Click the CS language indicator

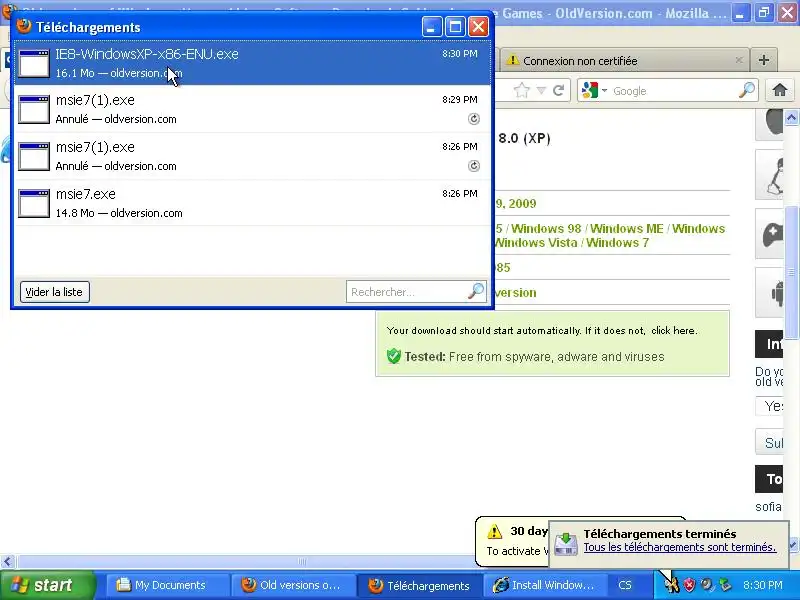(x=625, y=585)
